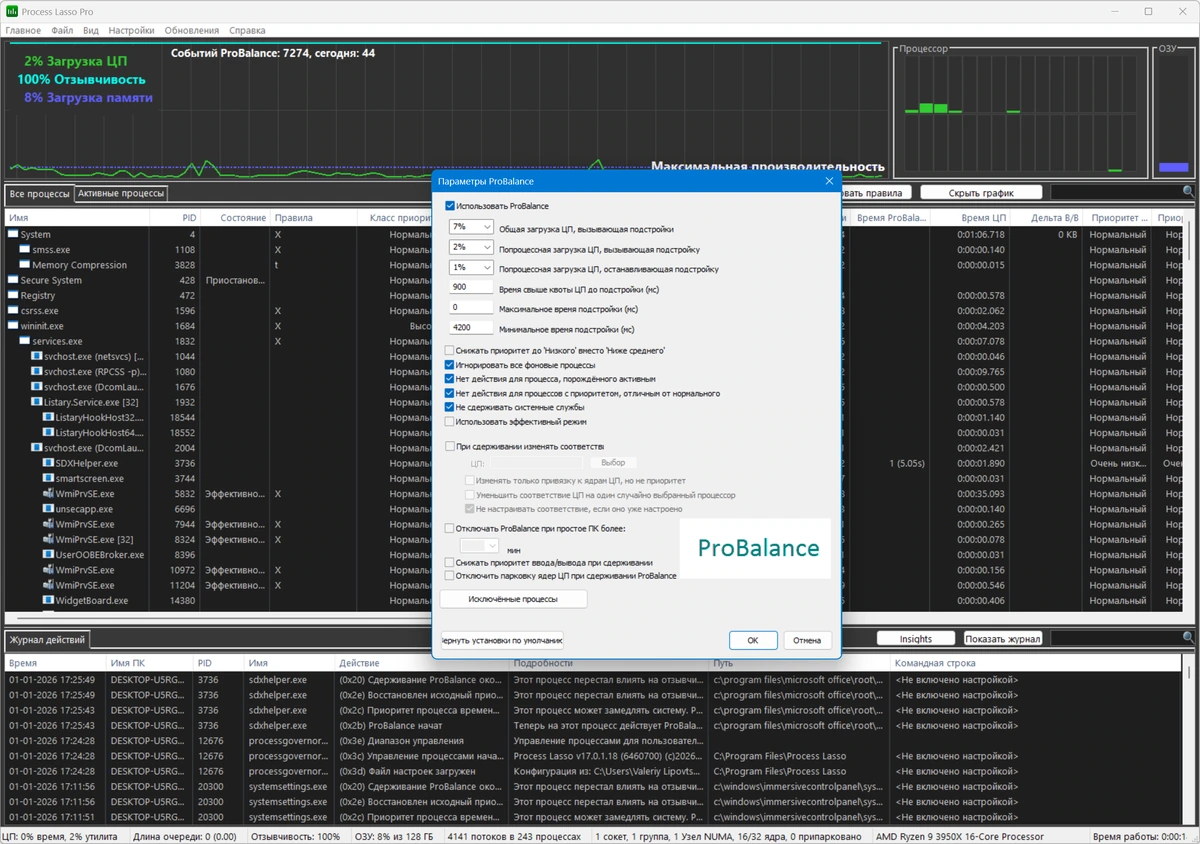1200x844 pixels.
Task: Click the svchost.exe (netsvcs) icon
Action: pos(36,356)
